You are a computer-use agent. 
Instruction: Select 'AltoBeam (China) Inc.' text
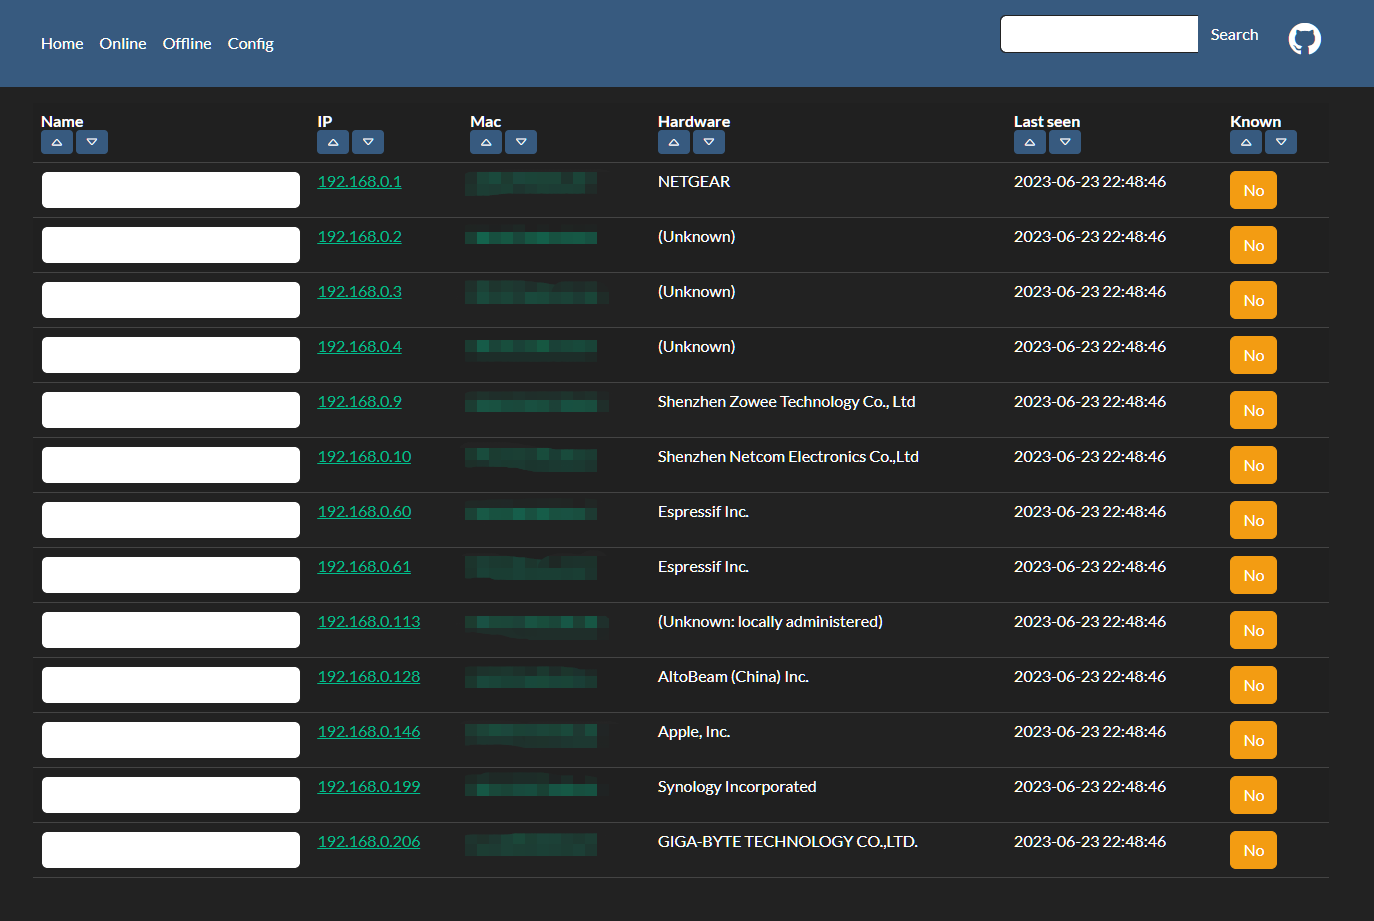click(x=733, y=677)
